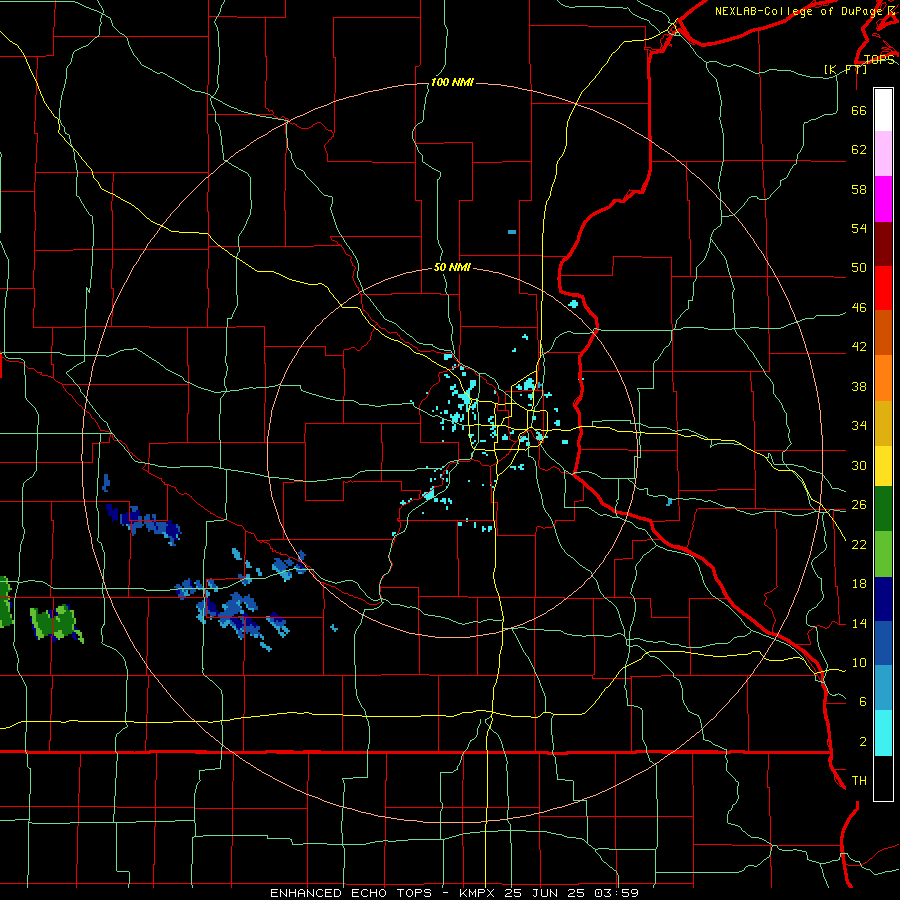Click the light green legend swatch
The height and width of the screenshot is (900, 900).
click(883, 554)
